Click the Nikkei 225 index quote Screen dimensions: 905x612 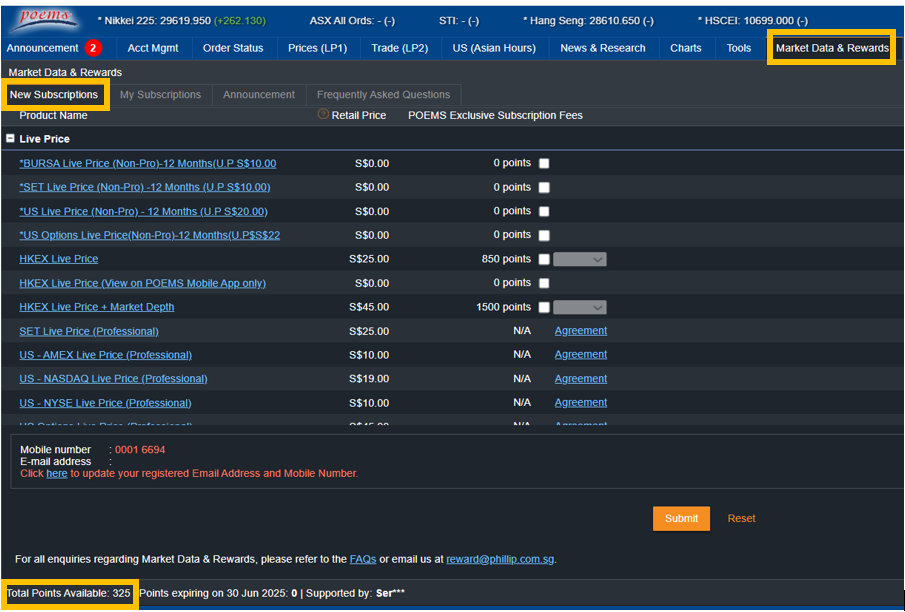pyautogui.click(x=182, y=21)
